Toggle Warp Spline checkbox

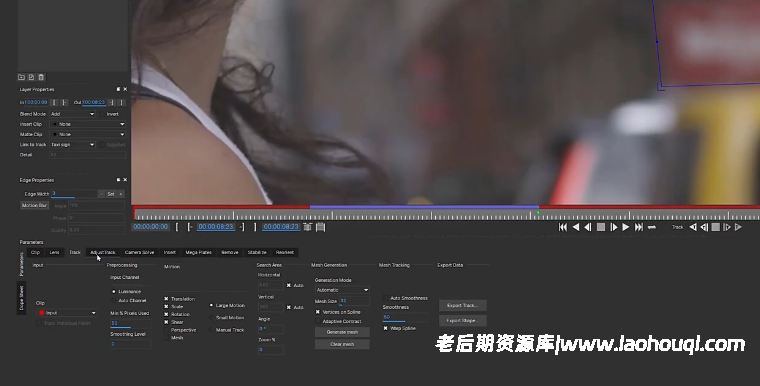coord(386,328)
